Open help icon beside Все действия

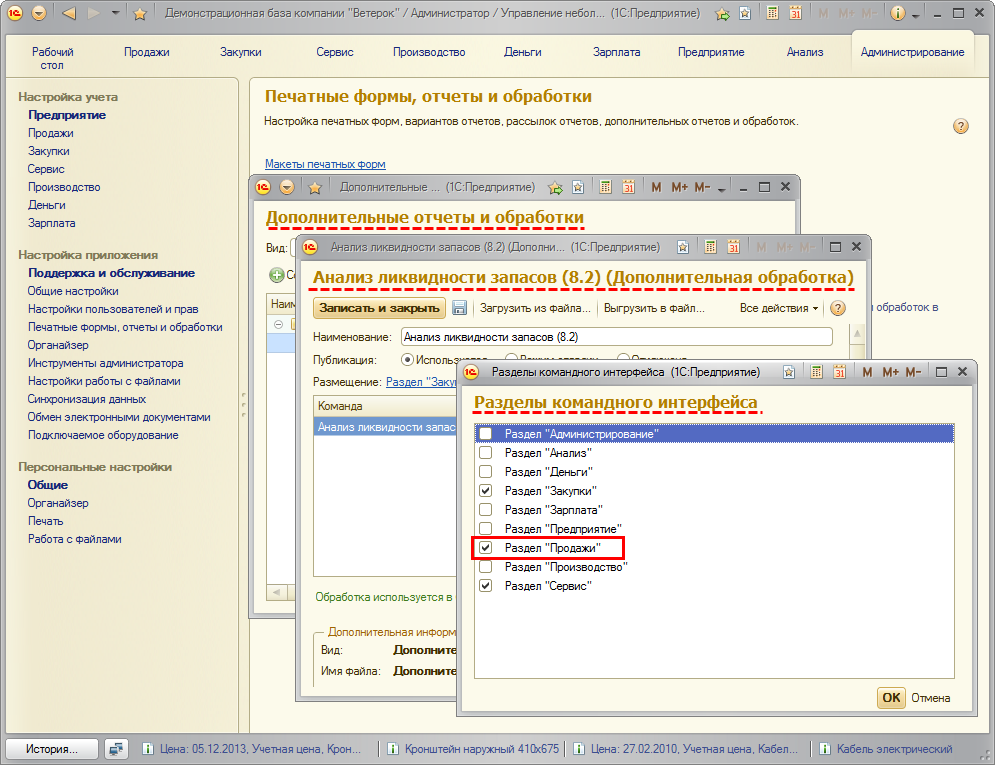click(x=838, y=308)
